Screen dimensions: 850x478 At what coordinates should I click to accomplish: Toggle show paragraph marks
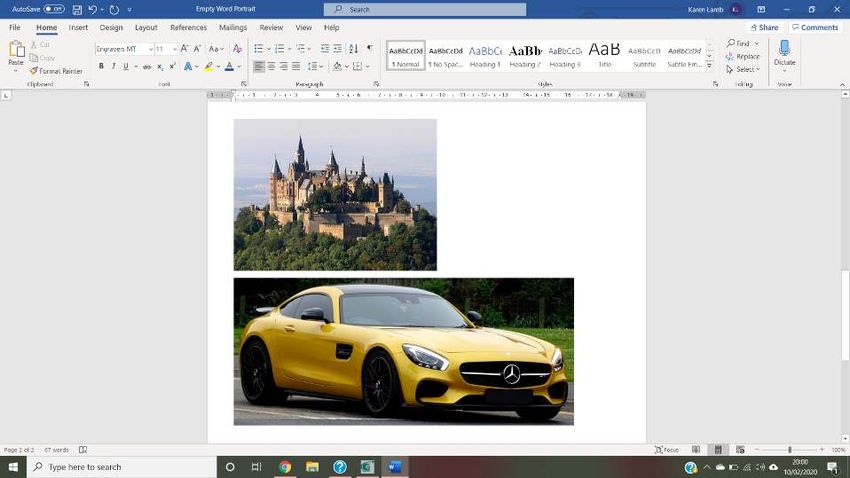point(370,49)
